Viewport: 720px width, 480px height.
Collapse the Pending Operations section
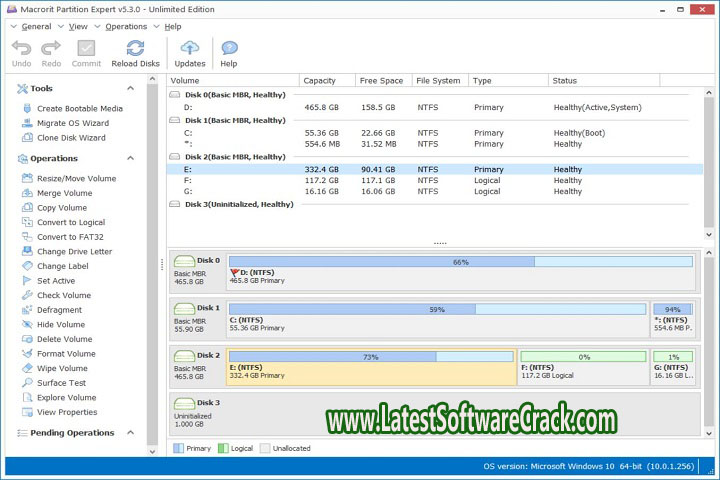[130, 433]
